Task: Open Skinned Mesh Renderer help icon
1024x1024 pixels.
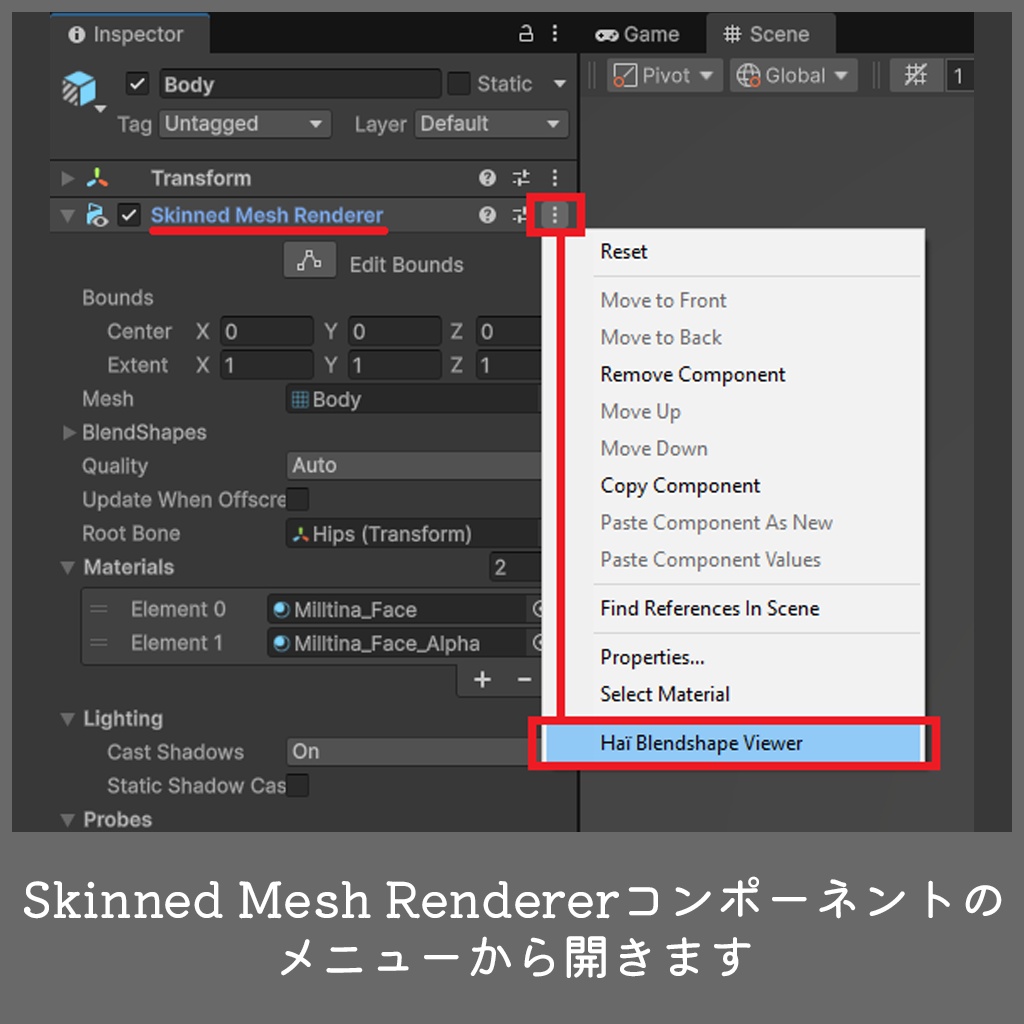Action: click(487, 215)
